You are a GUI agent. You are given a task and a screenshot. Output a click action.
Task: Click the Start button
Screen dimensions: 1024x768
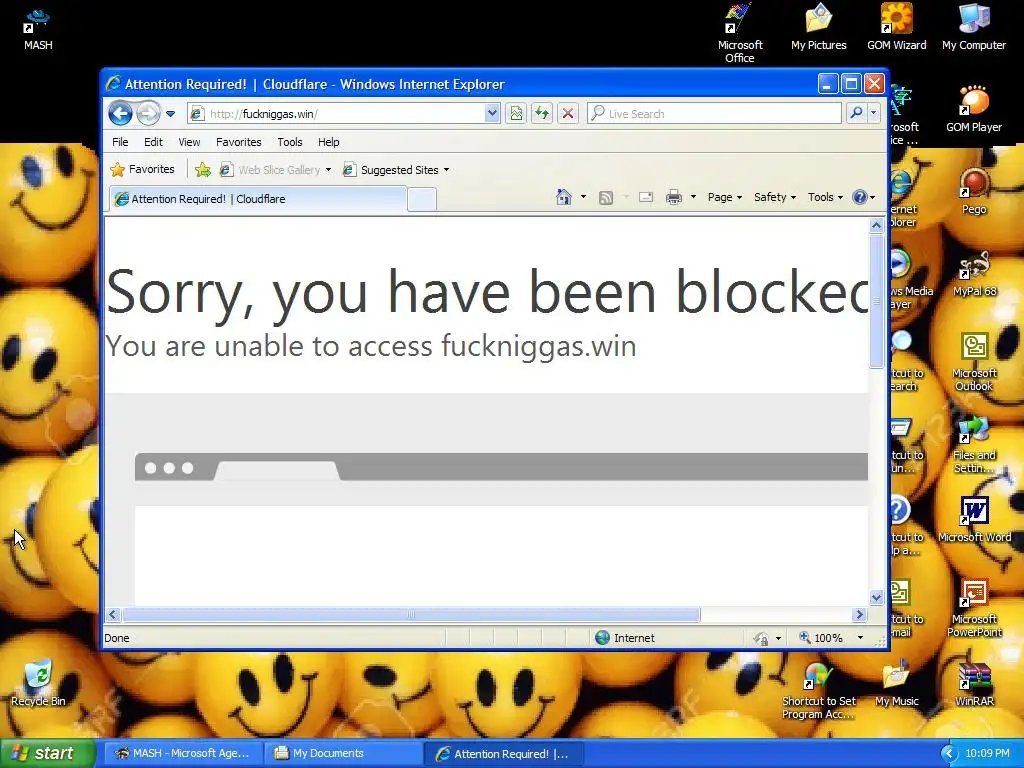pyautogui.click(x=48, y=753)
